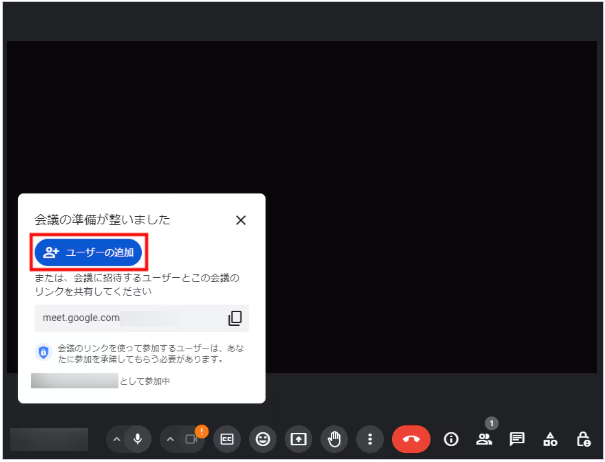Toggle the microphone mute button
The image size is (605, 462).
coord(137,439)
